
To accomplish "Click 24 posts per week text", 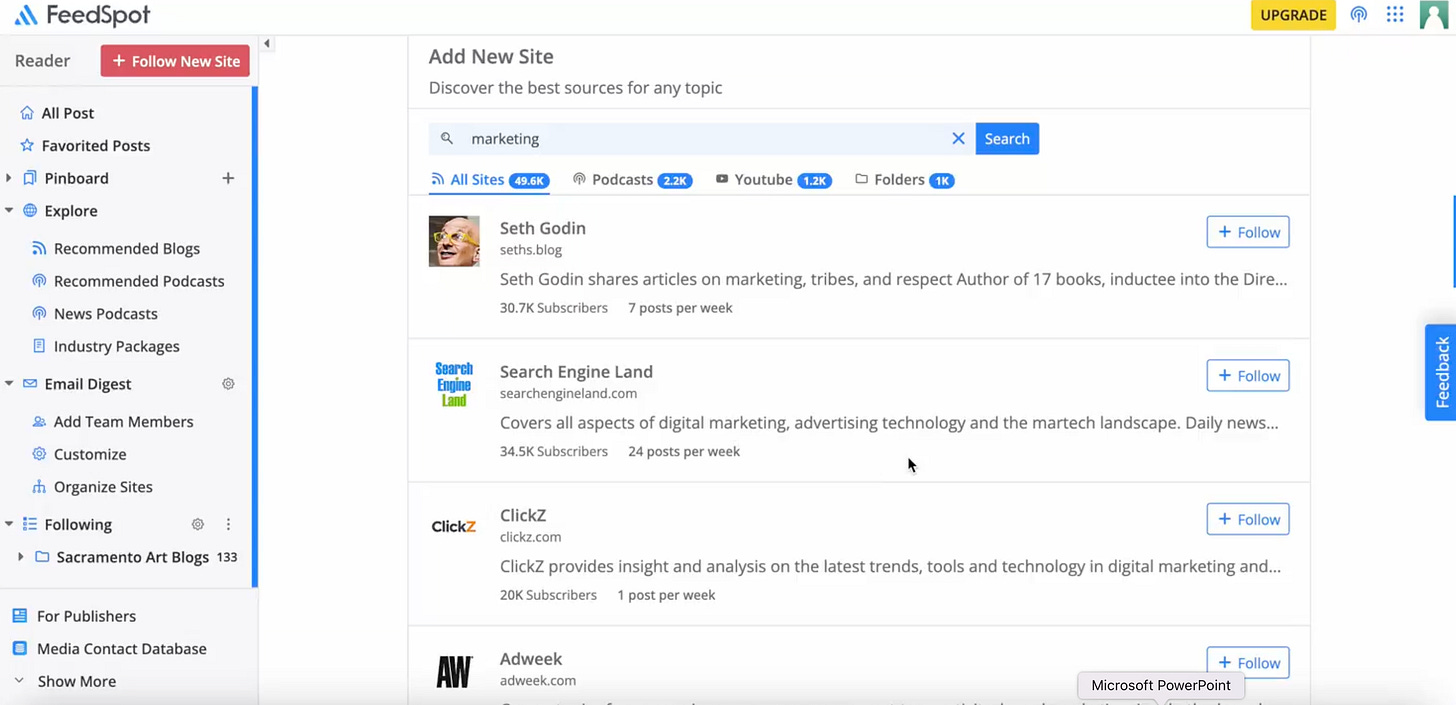I will point(684,452).
